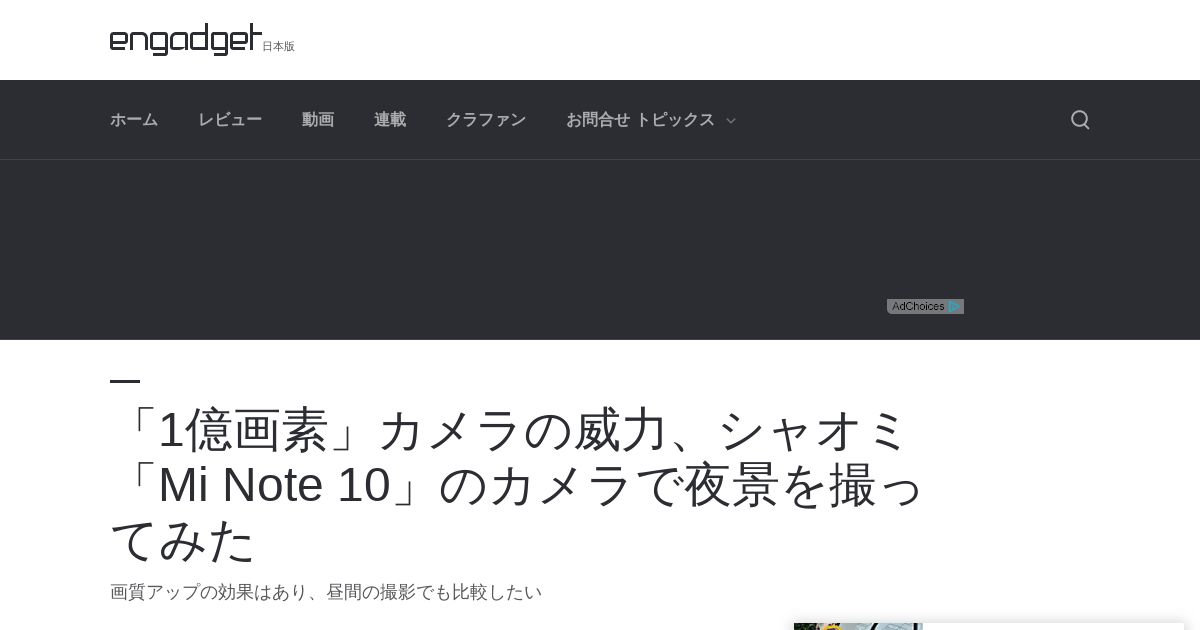1200x630 pixels.
Task: Go to ホーム in navigation
Action: coord(134,120)
